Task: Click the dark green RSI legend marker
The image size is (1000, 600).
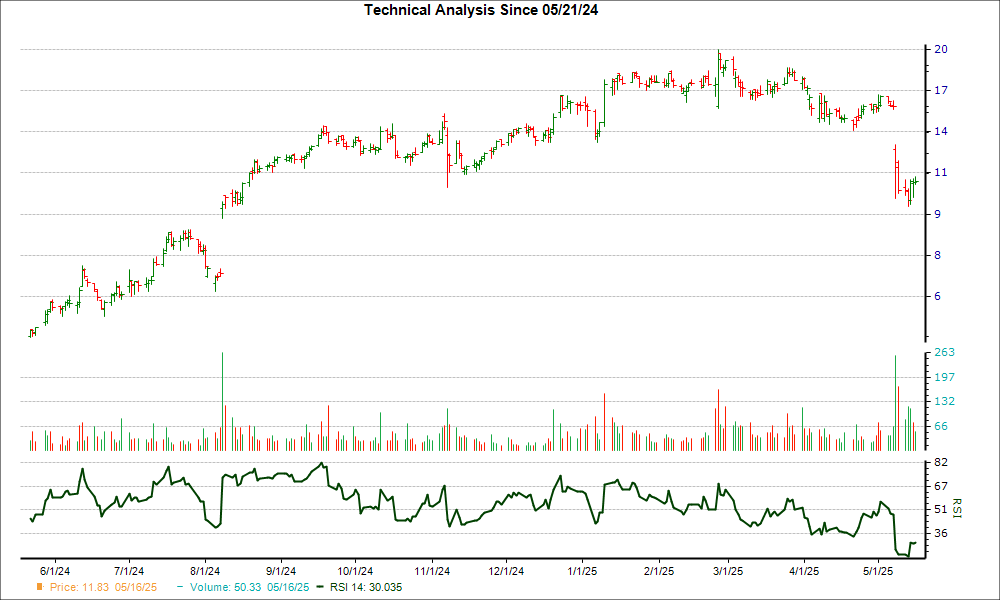Action: point(320,587)
